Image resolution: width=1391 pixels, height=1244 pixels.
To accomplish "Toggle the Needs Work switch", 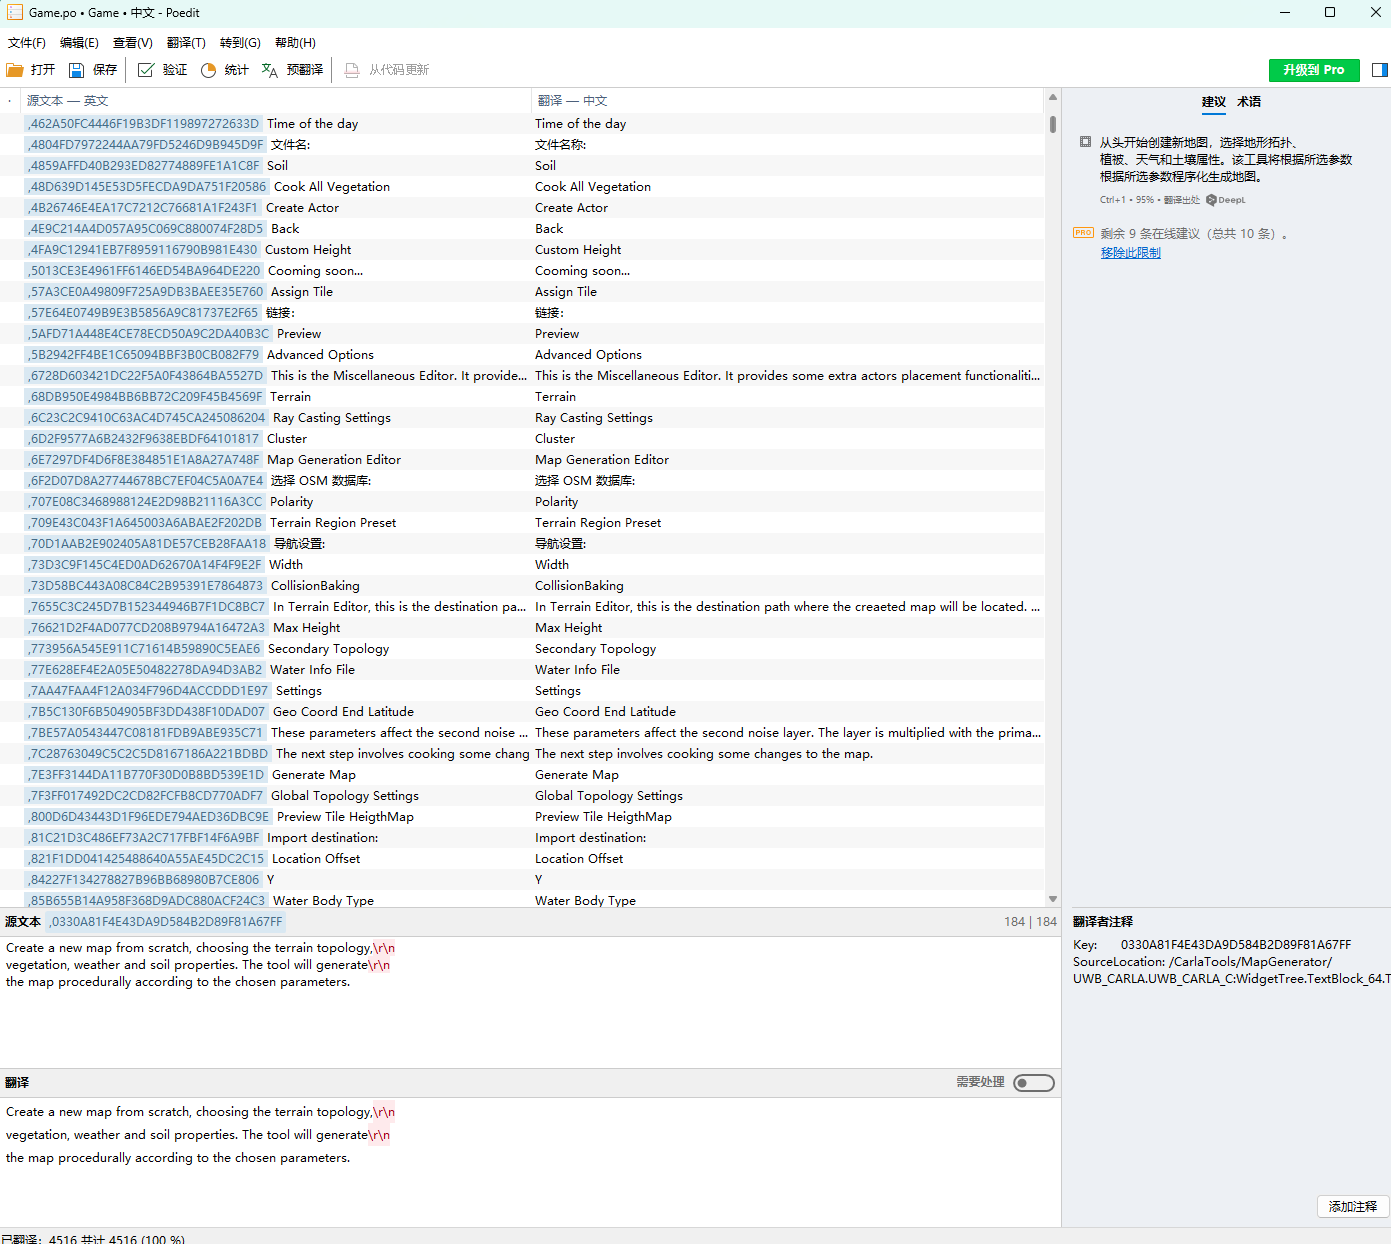I will [x=1033, y=1083].
